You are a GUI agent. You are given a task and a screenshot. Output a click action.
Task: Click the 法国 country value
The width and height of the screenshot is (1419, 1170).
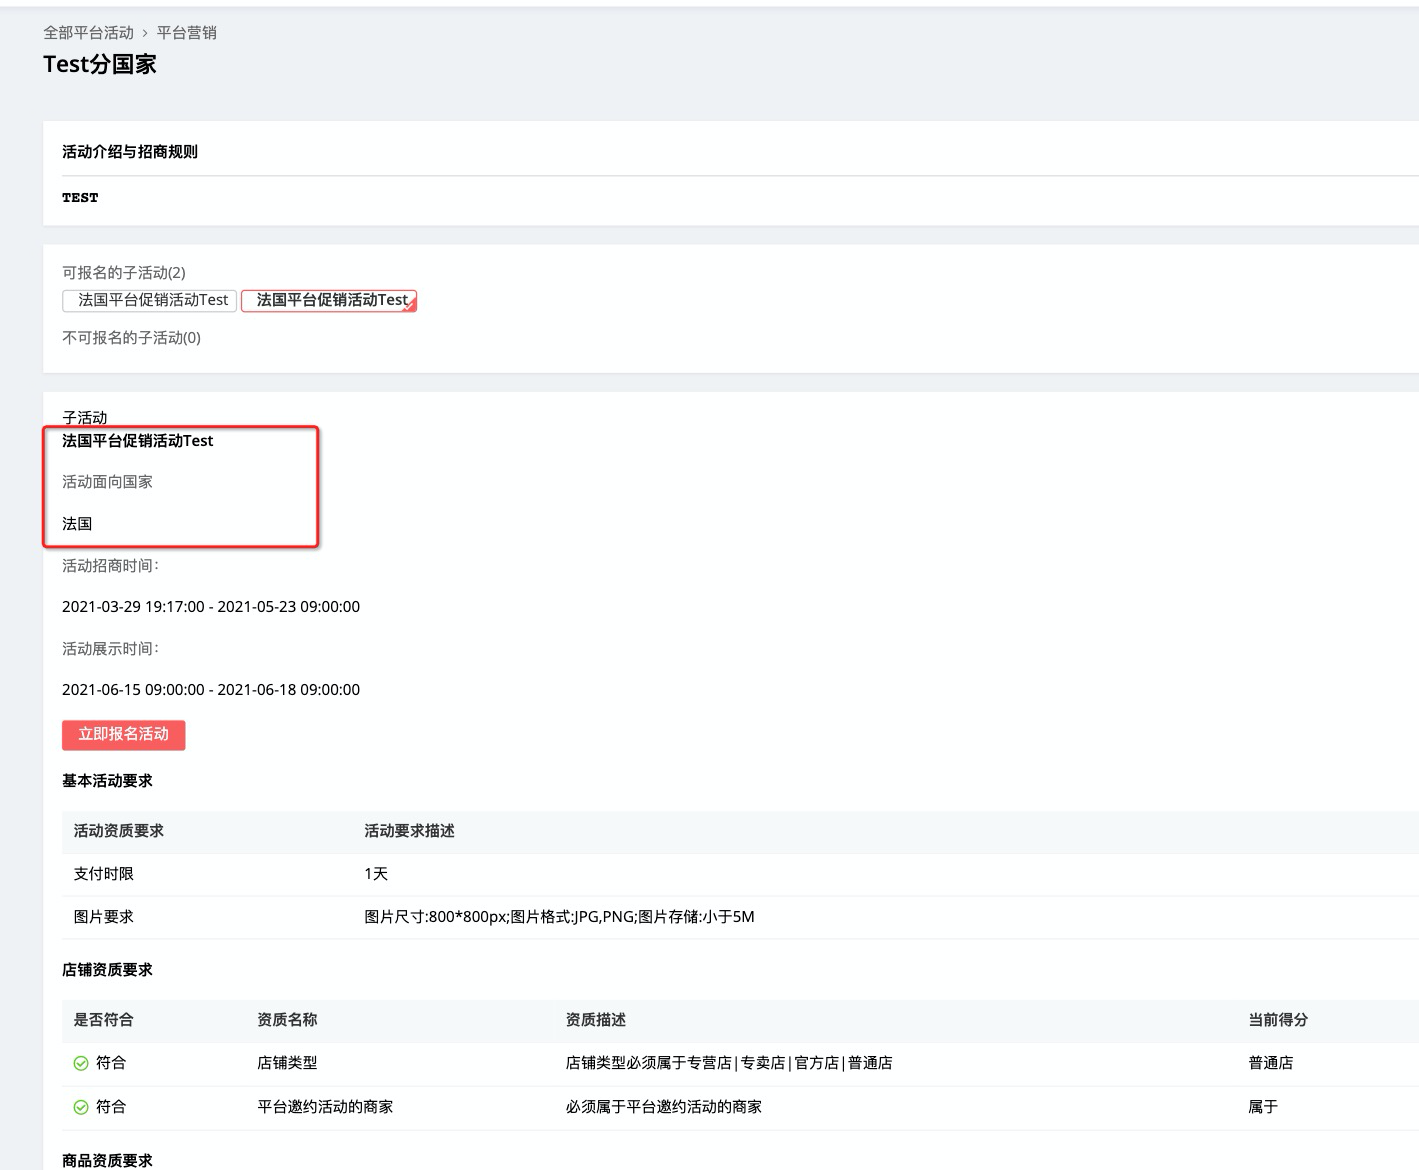[77, 524]
